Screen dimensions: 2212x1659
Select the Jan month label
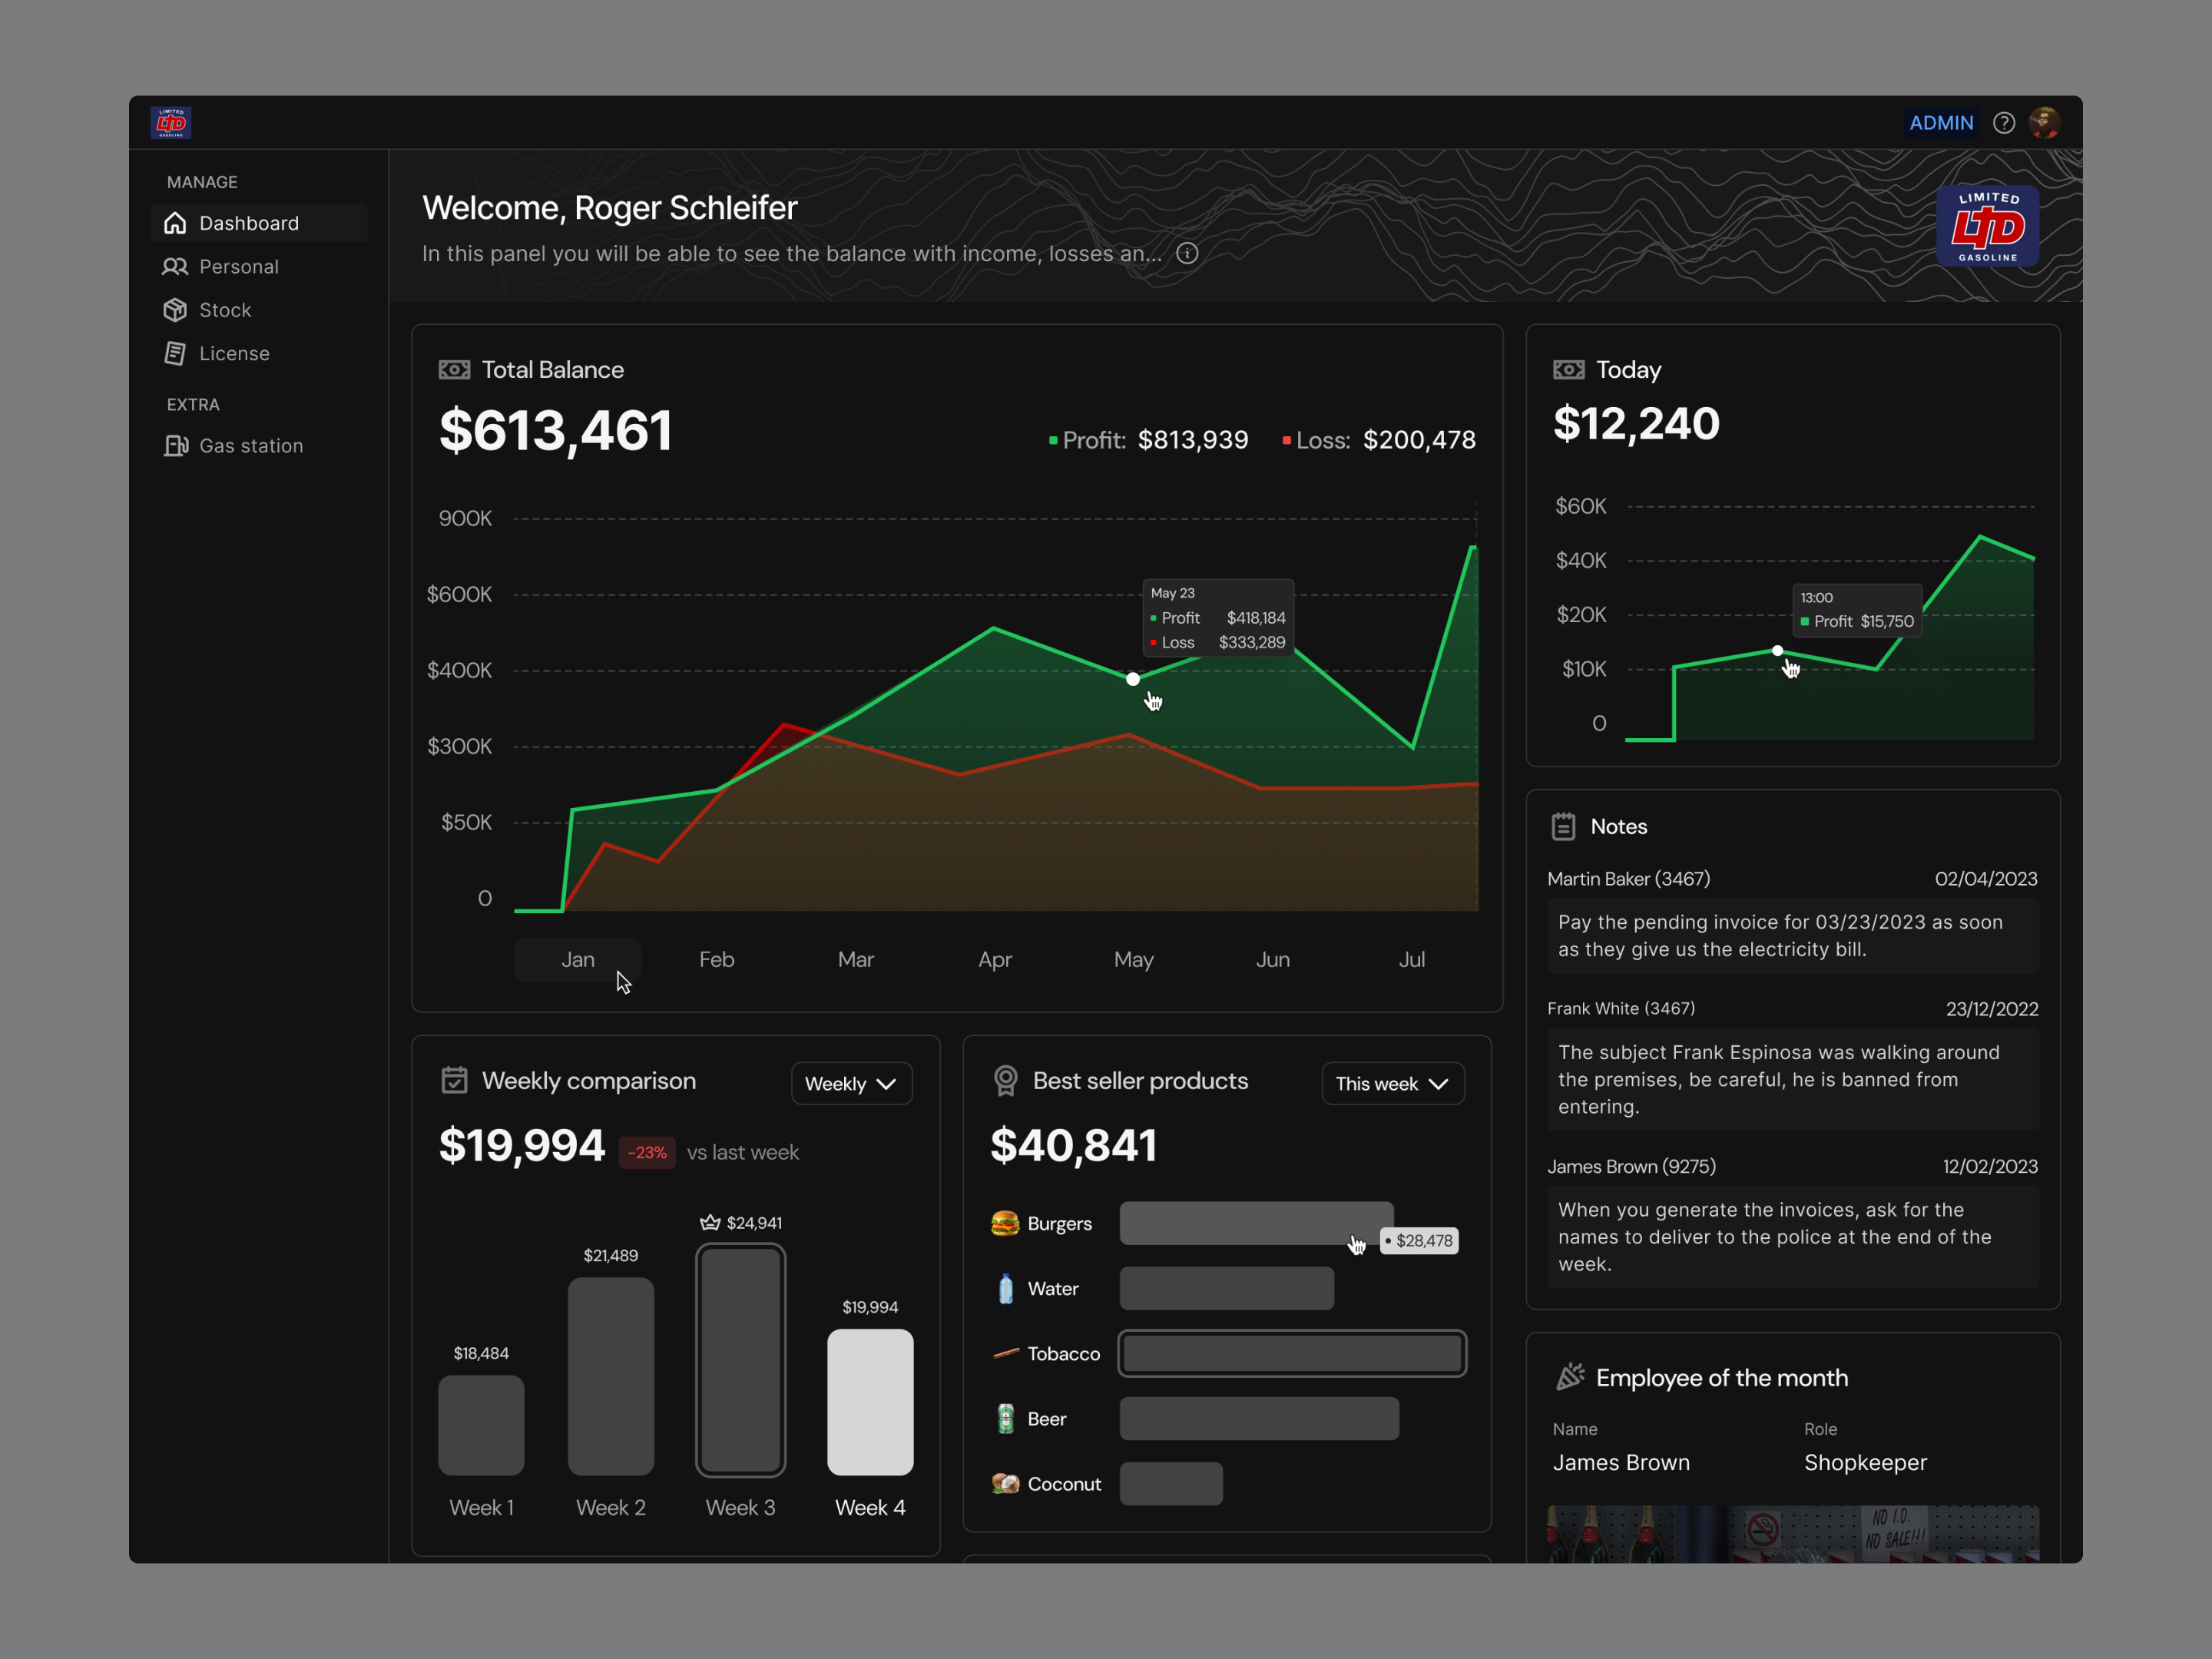click(577, 959)
